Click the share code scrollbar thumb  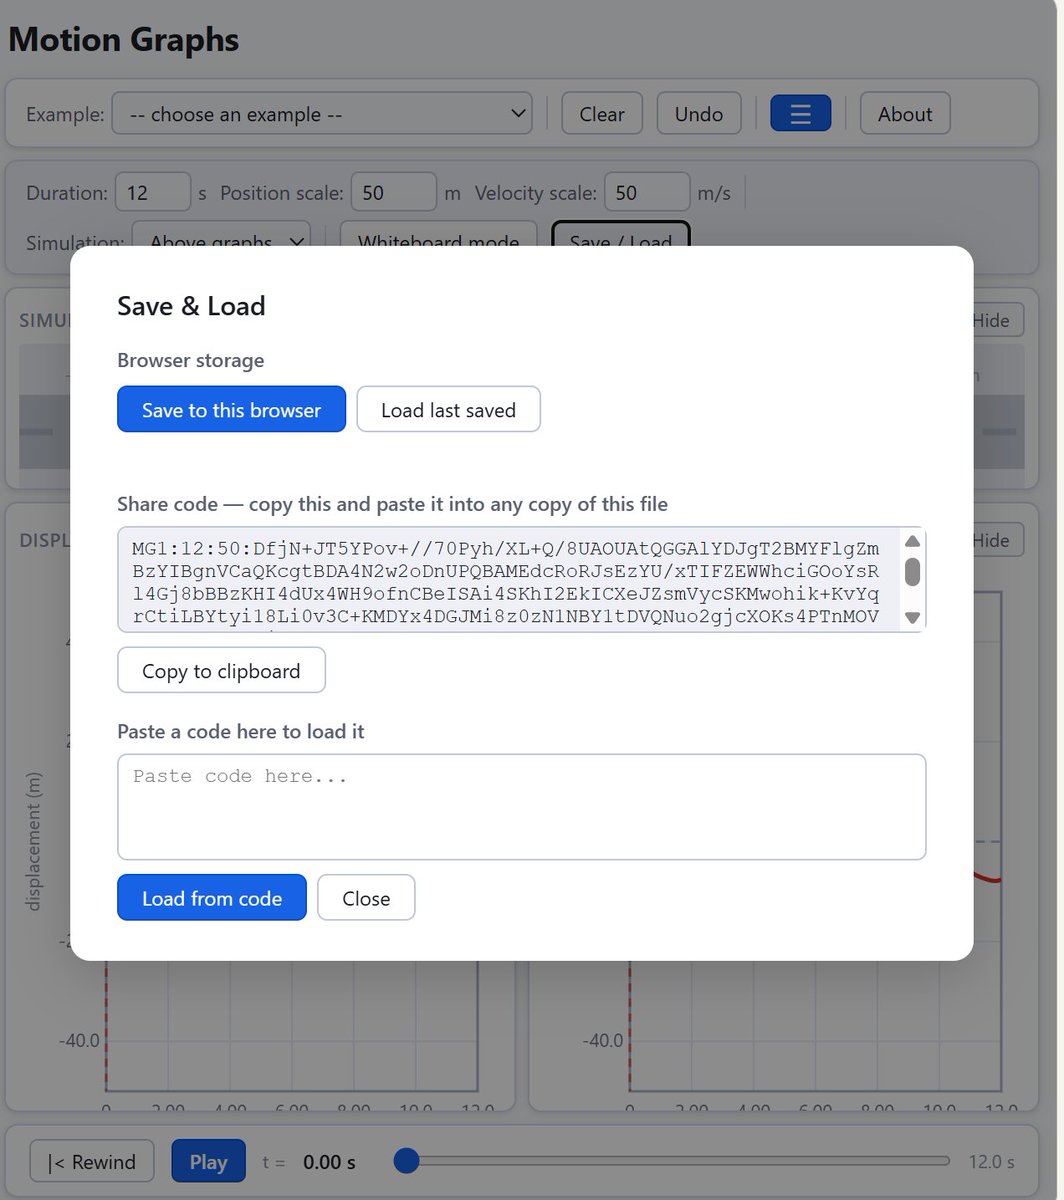912,572
